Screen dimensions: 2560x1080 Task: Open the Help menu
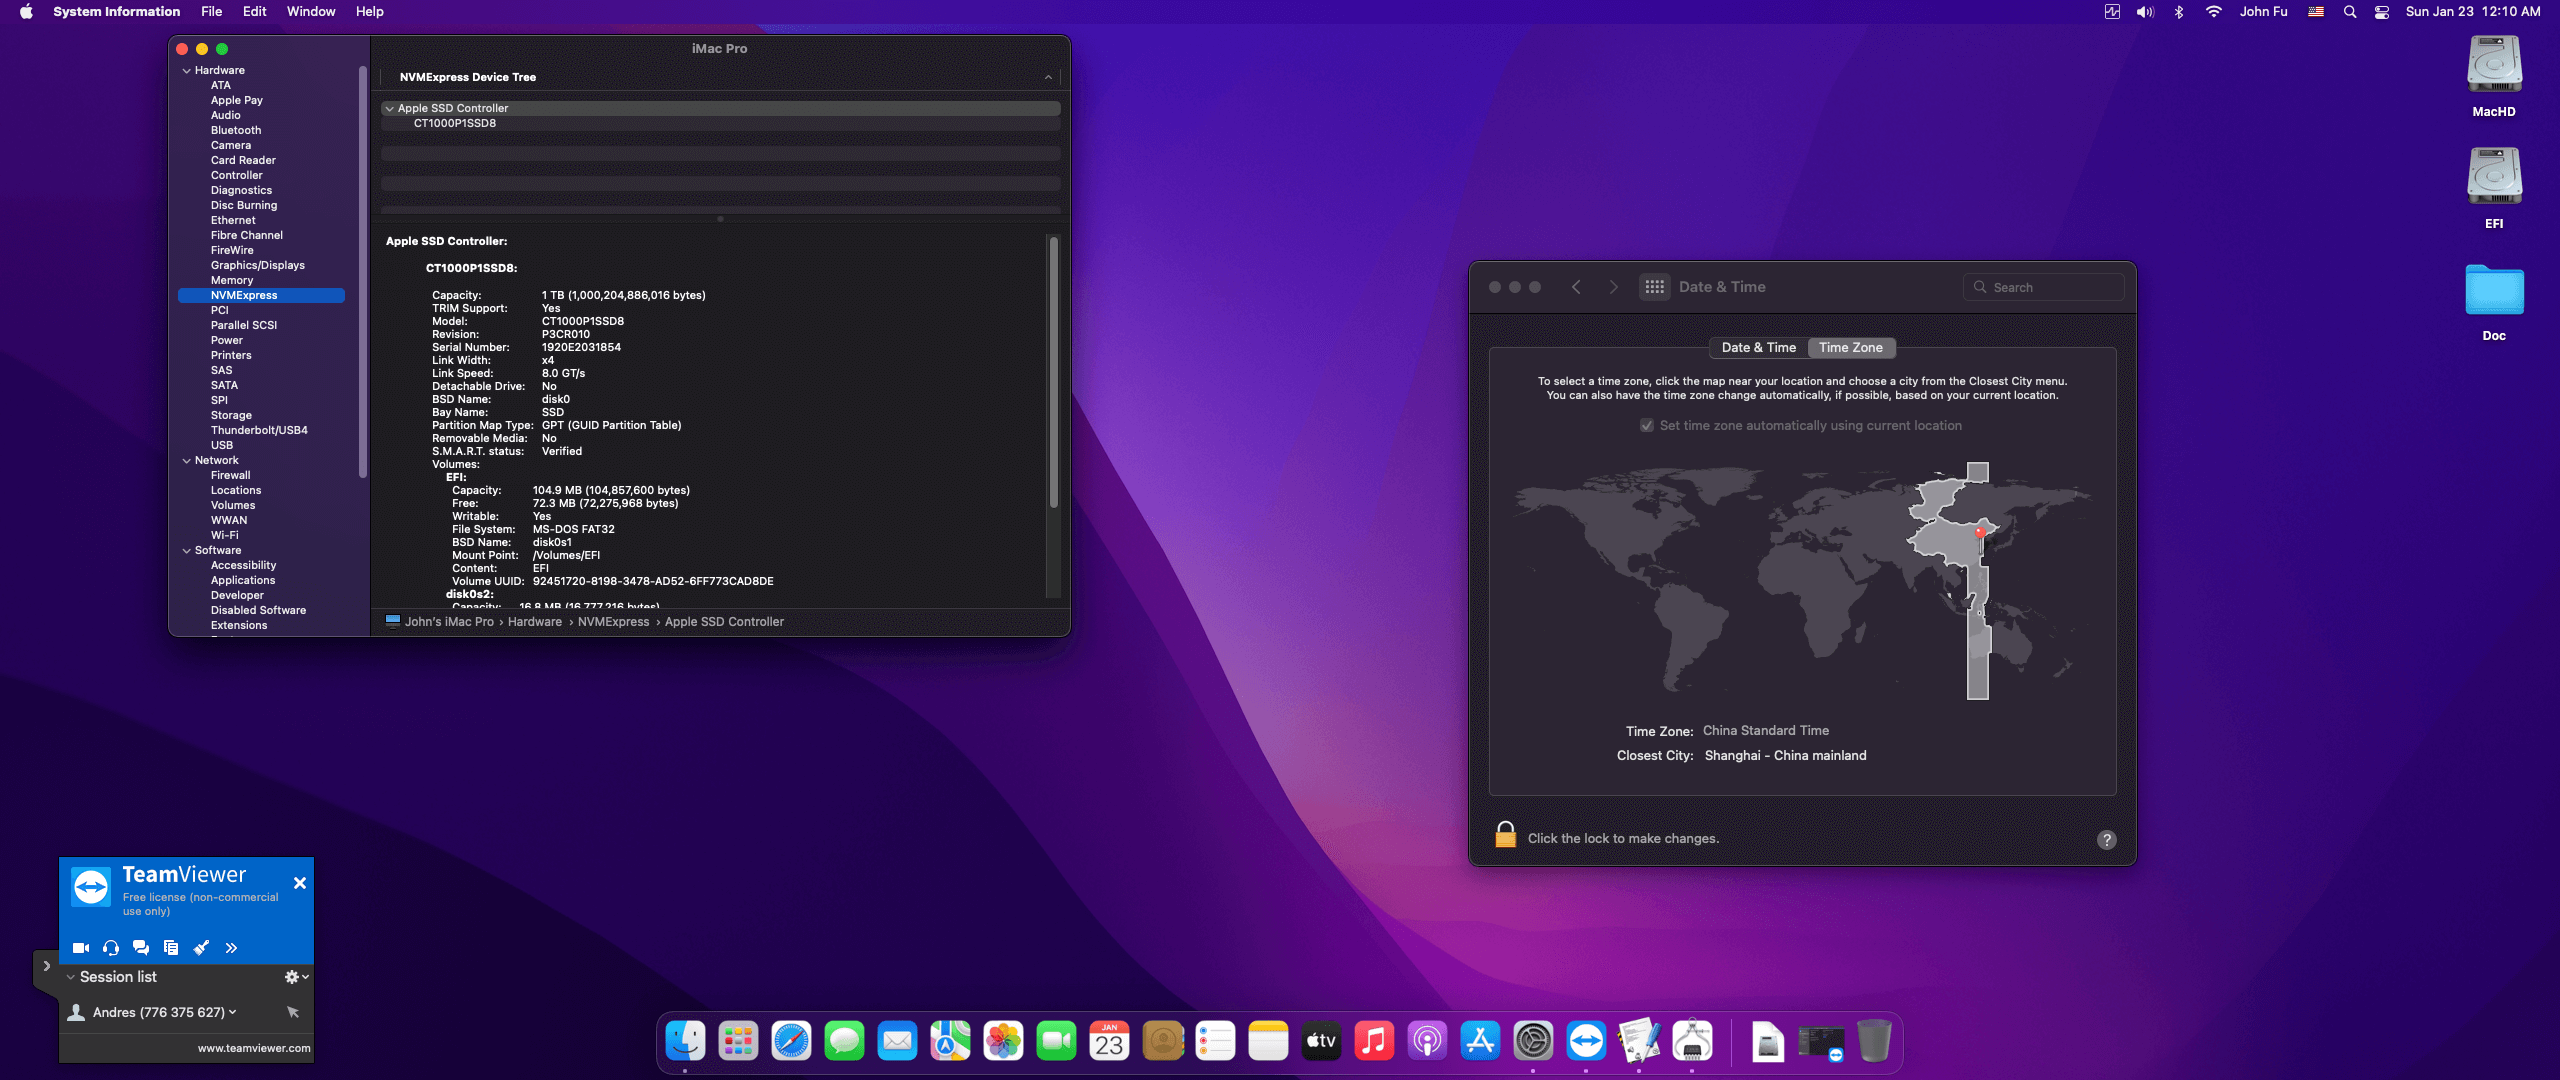click(x=370, y=12)
